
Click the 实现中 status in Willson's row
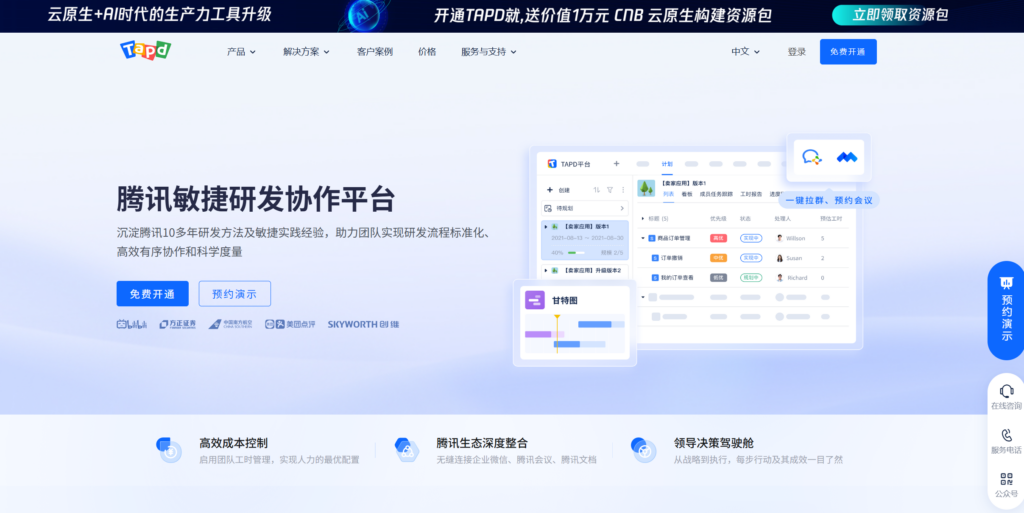[x=751, y=238]
